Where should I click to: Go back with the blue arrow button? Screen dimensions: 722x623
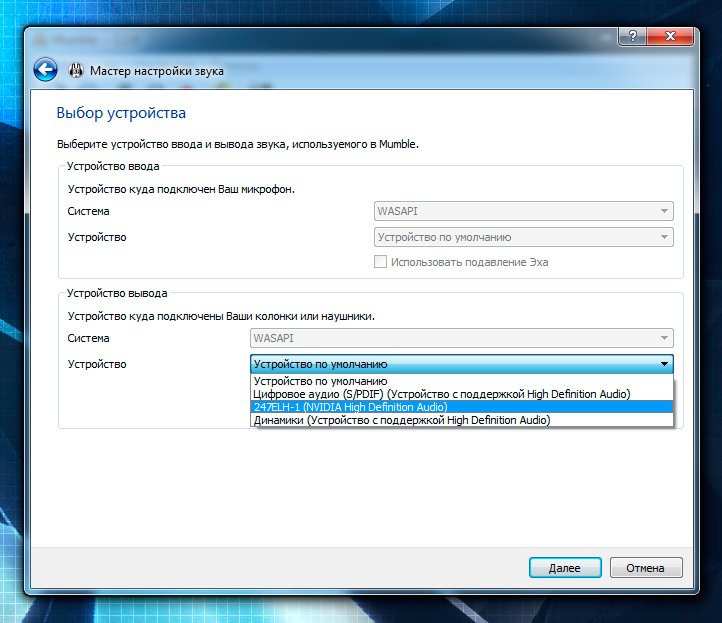(45, 70)
